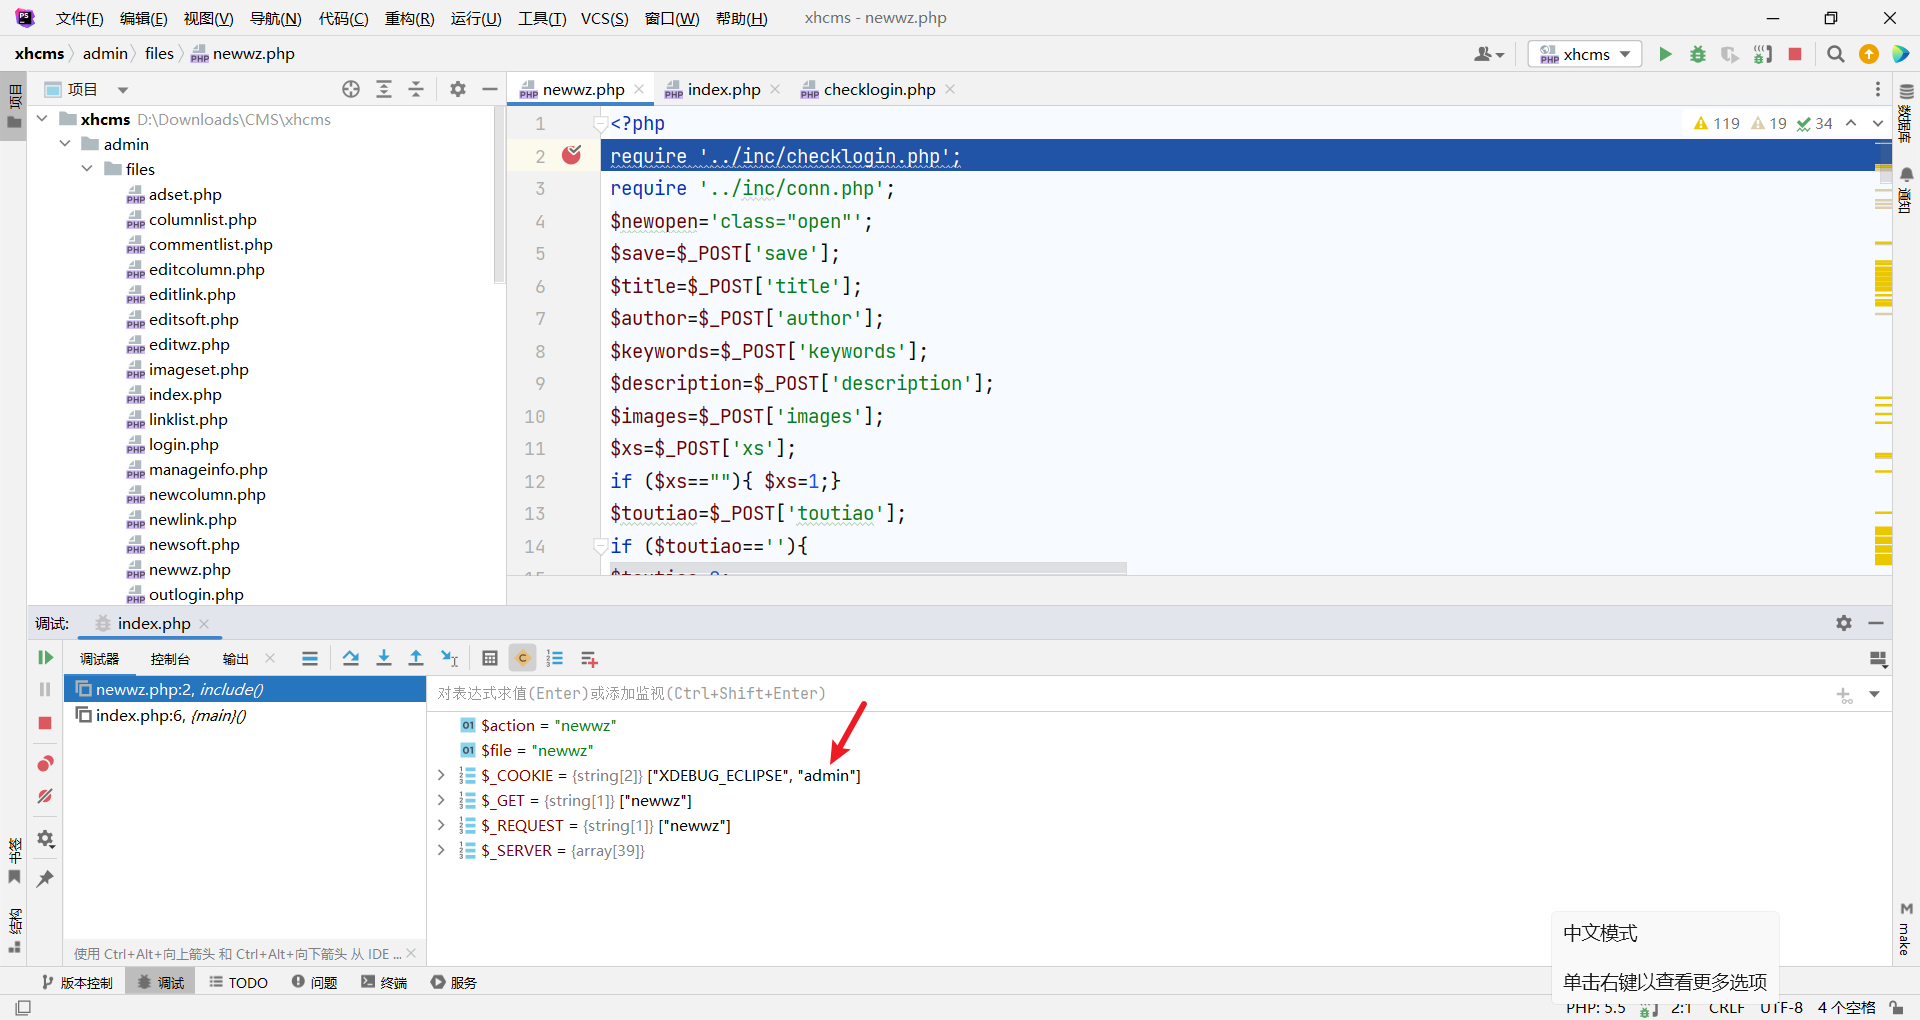This screenshot has width=1920, height=1020.
Task: Open the 重构(R) menu
Action: [x=409, y=18]
